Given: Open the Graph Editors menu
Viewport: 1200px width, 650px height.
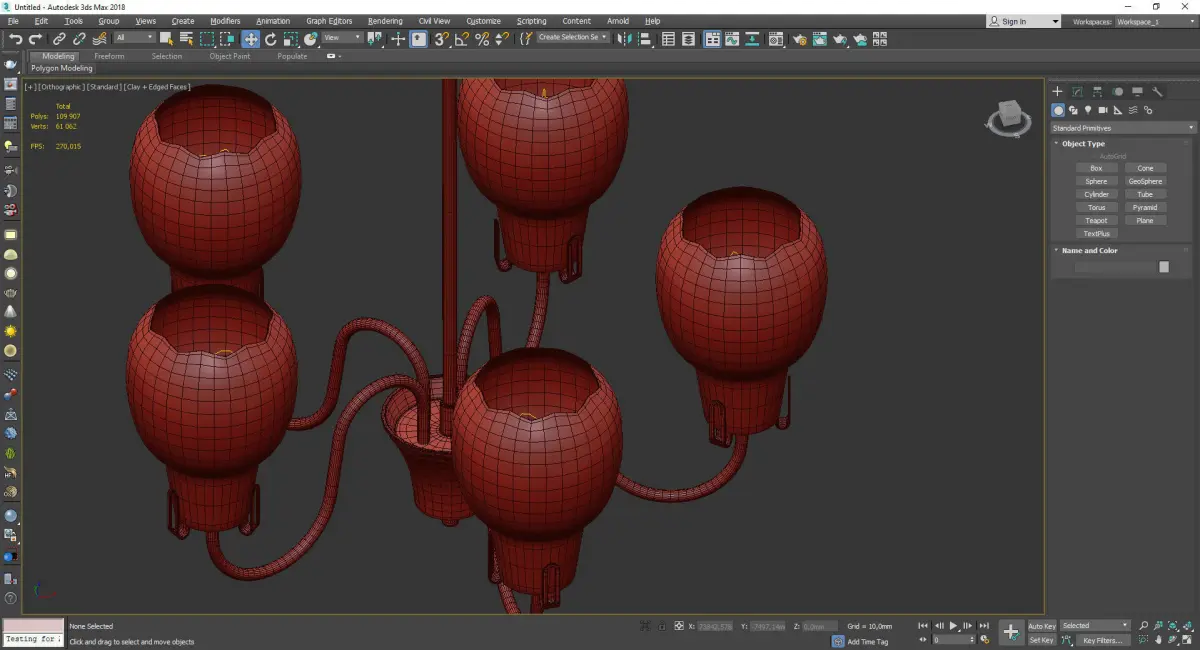Looking at the screenshot, I should [329, 21].
